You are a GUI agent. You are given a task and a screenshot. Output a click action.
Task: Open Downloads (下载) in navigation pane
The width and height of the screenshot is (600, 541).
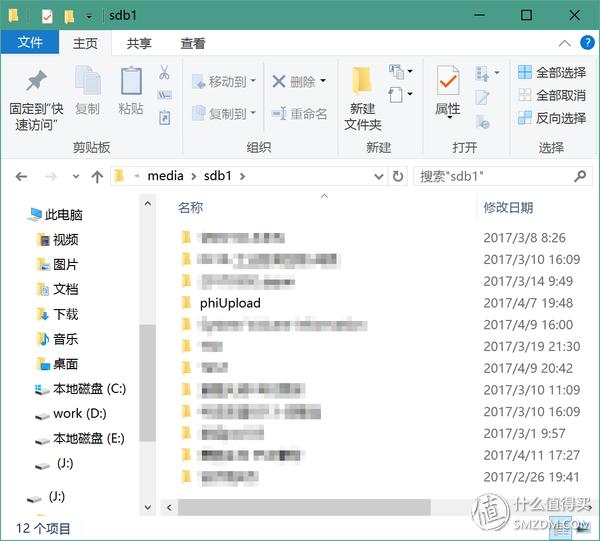pos(57,314)
